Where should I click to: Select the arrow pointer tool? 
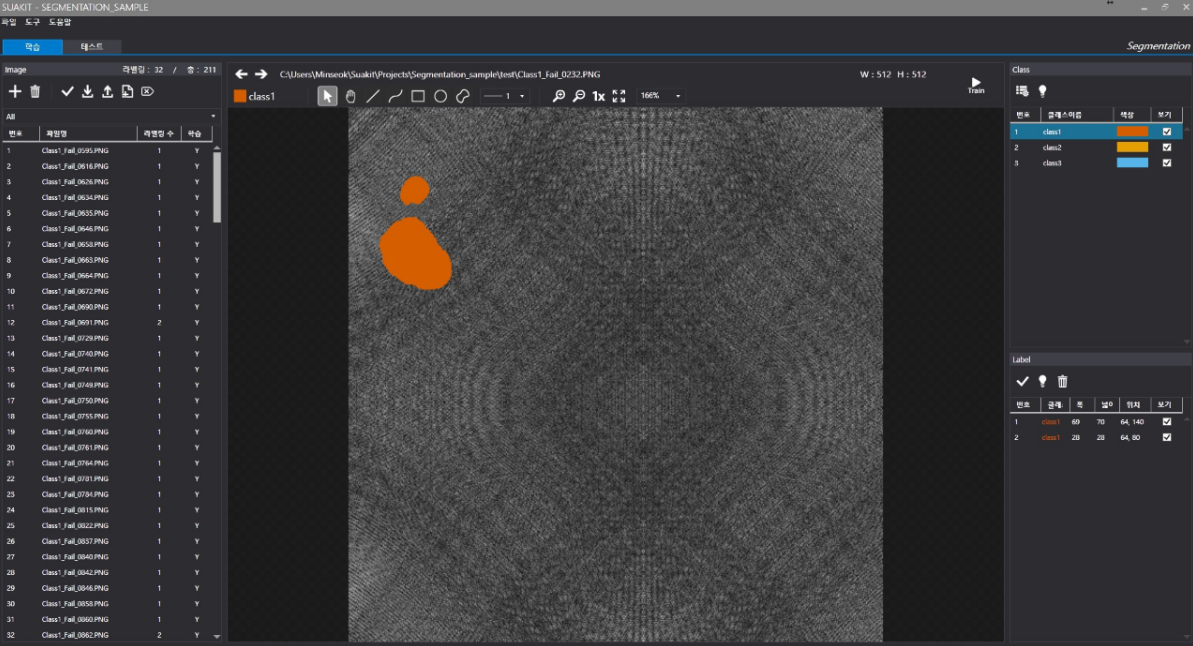(x=327, y=96)
